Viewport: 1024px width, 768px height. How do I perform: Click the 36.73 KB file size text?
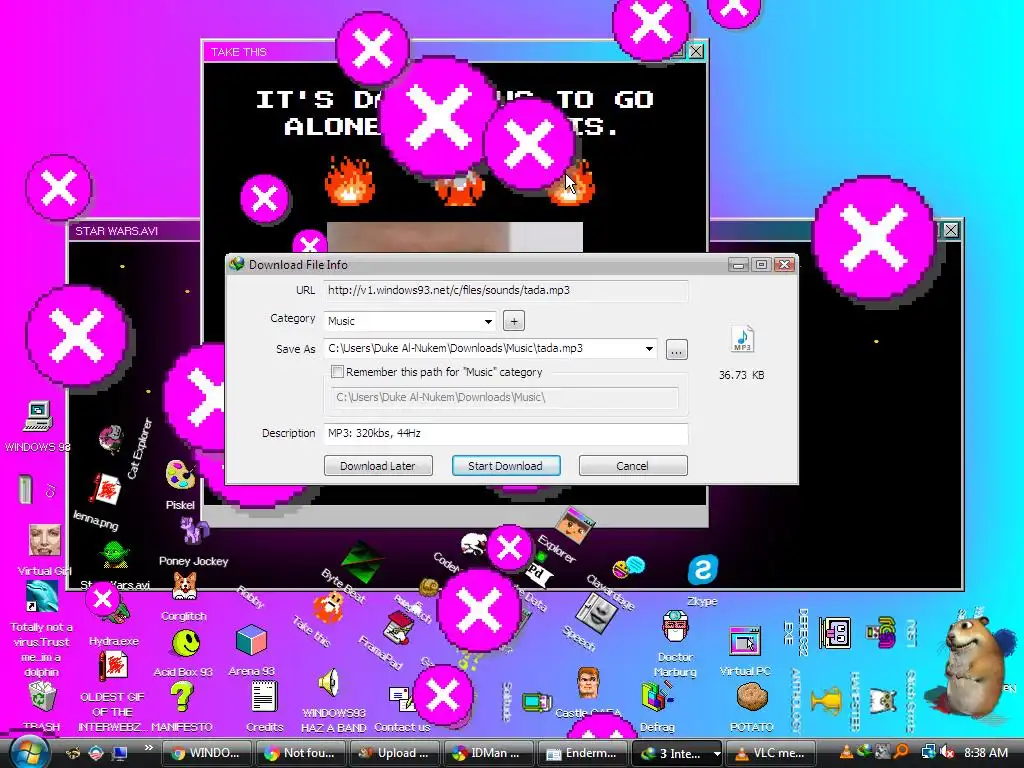coord(741,375)
